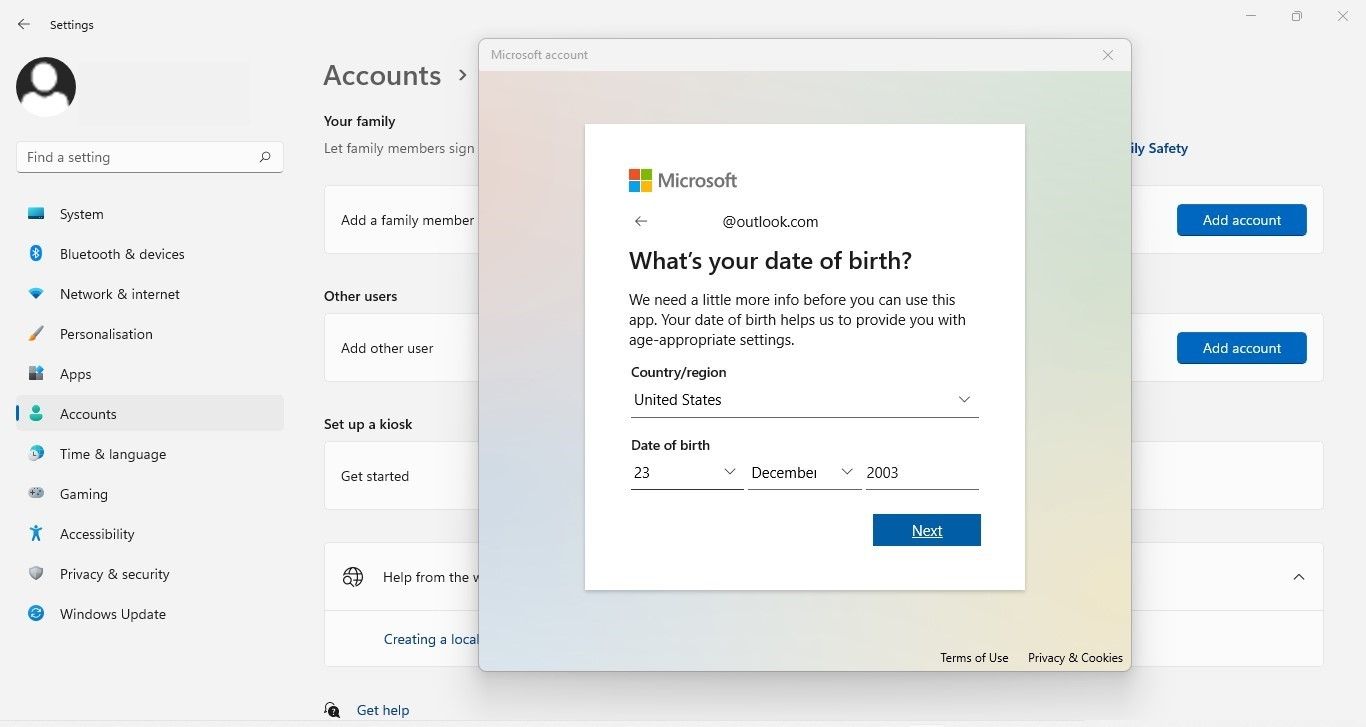Image resolution: width=1366 pixels, height=727 pixels.
Task: Open Gaming settings
Action: (x=150, y=494)
